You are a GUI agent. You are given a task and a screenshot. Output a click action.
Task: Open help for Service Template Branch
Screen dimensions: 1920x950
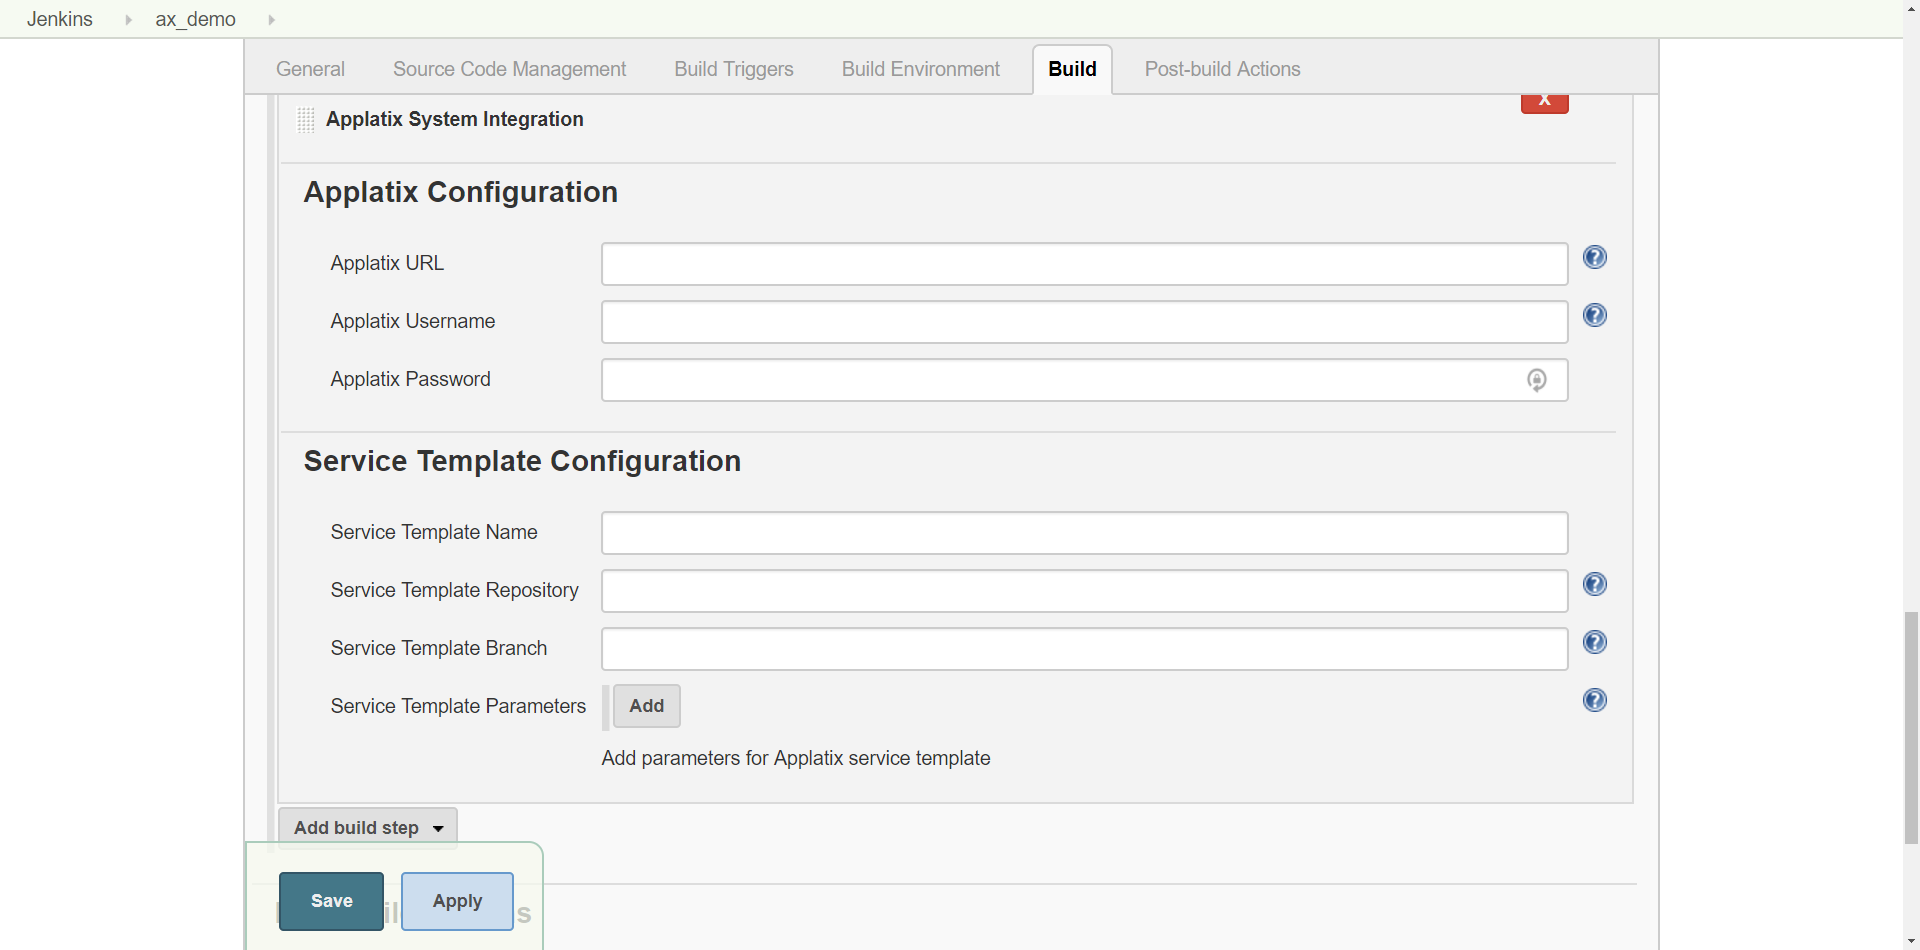pyautogui.click(x=1595, y=643)
